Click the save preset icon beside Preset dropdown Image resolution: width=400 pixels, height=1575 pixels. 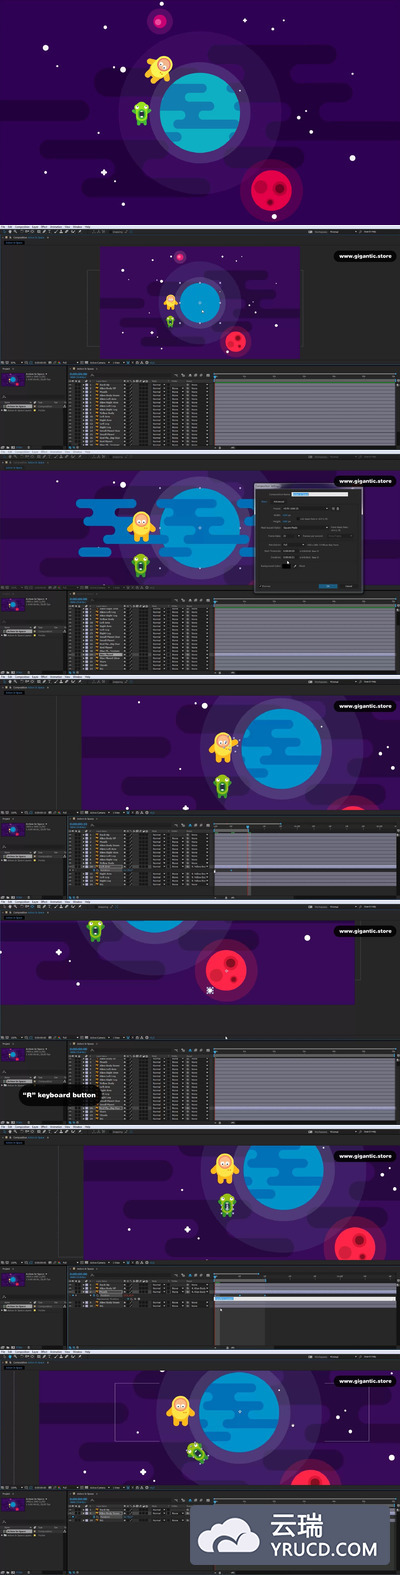point(333,508)
